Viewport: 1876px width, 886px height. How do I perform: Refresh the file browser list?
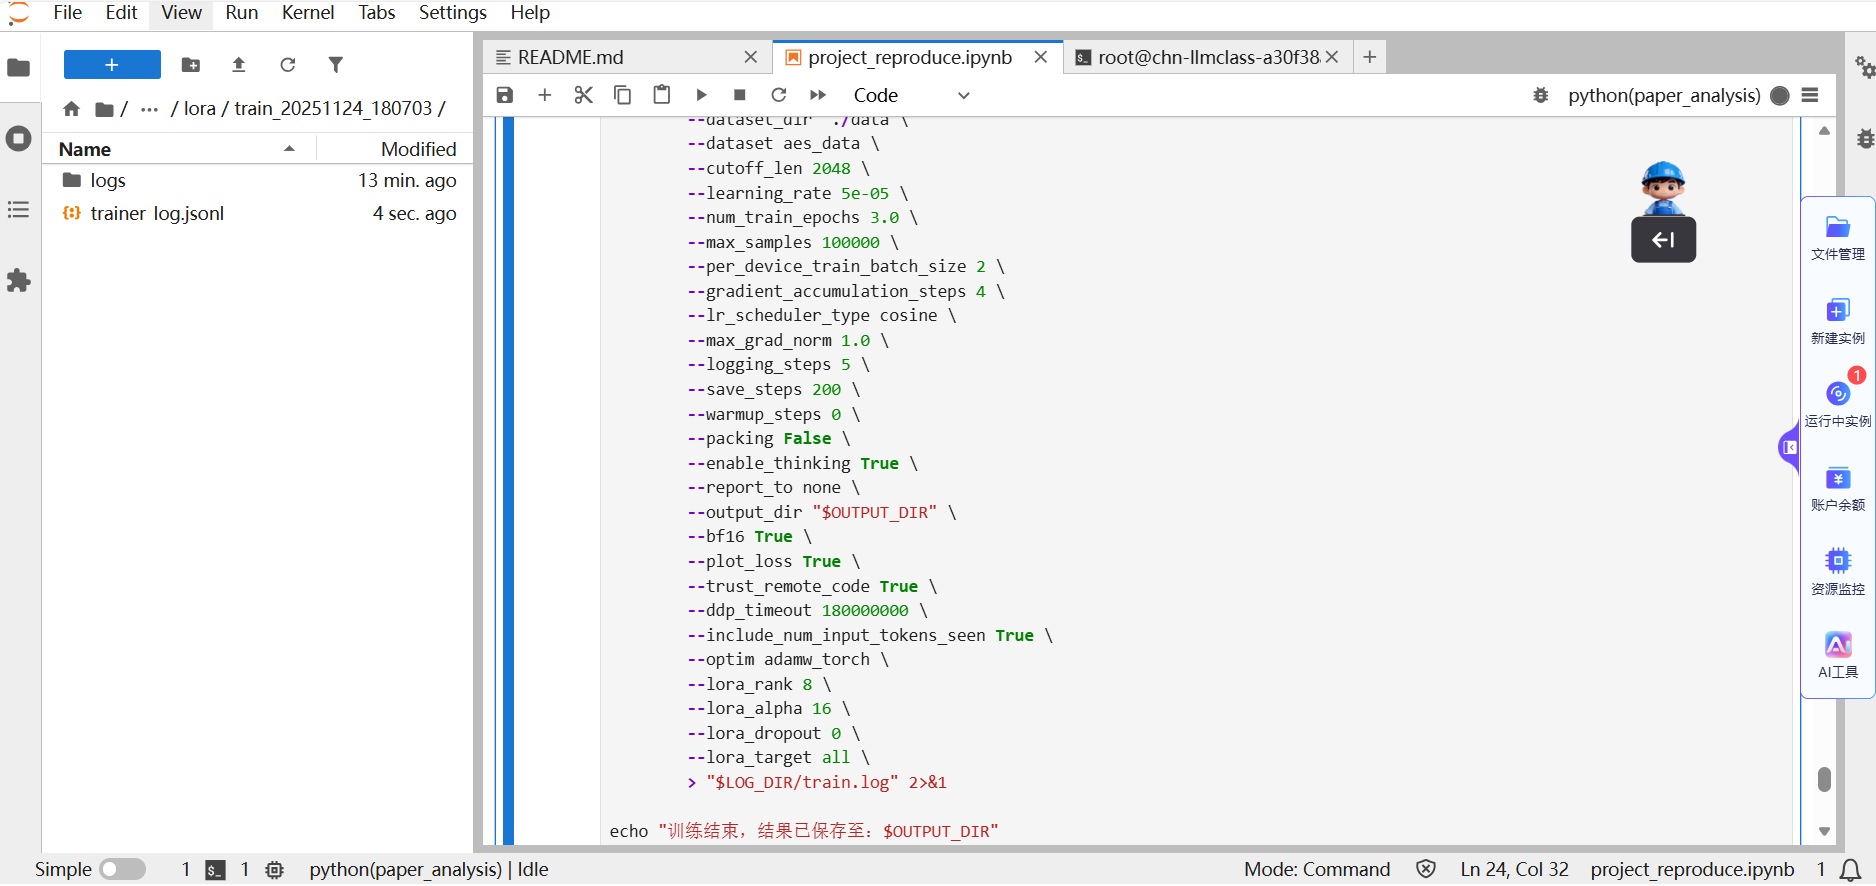[x=288, y=65]
